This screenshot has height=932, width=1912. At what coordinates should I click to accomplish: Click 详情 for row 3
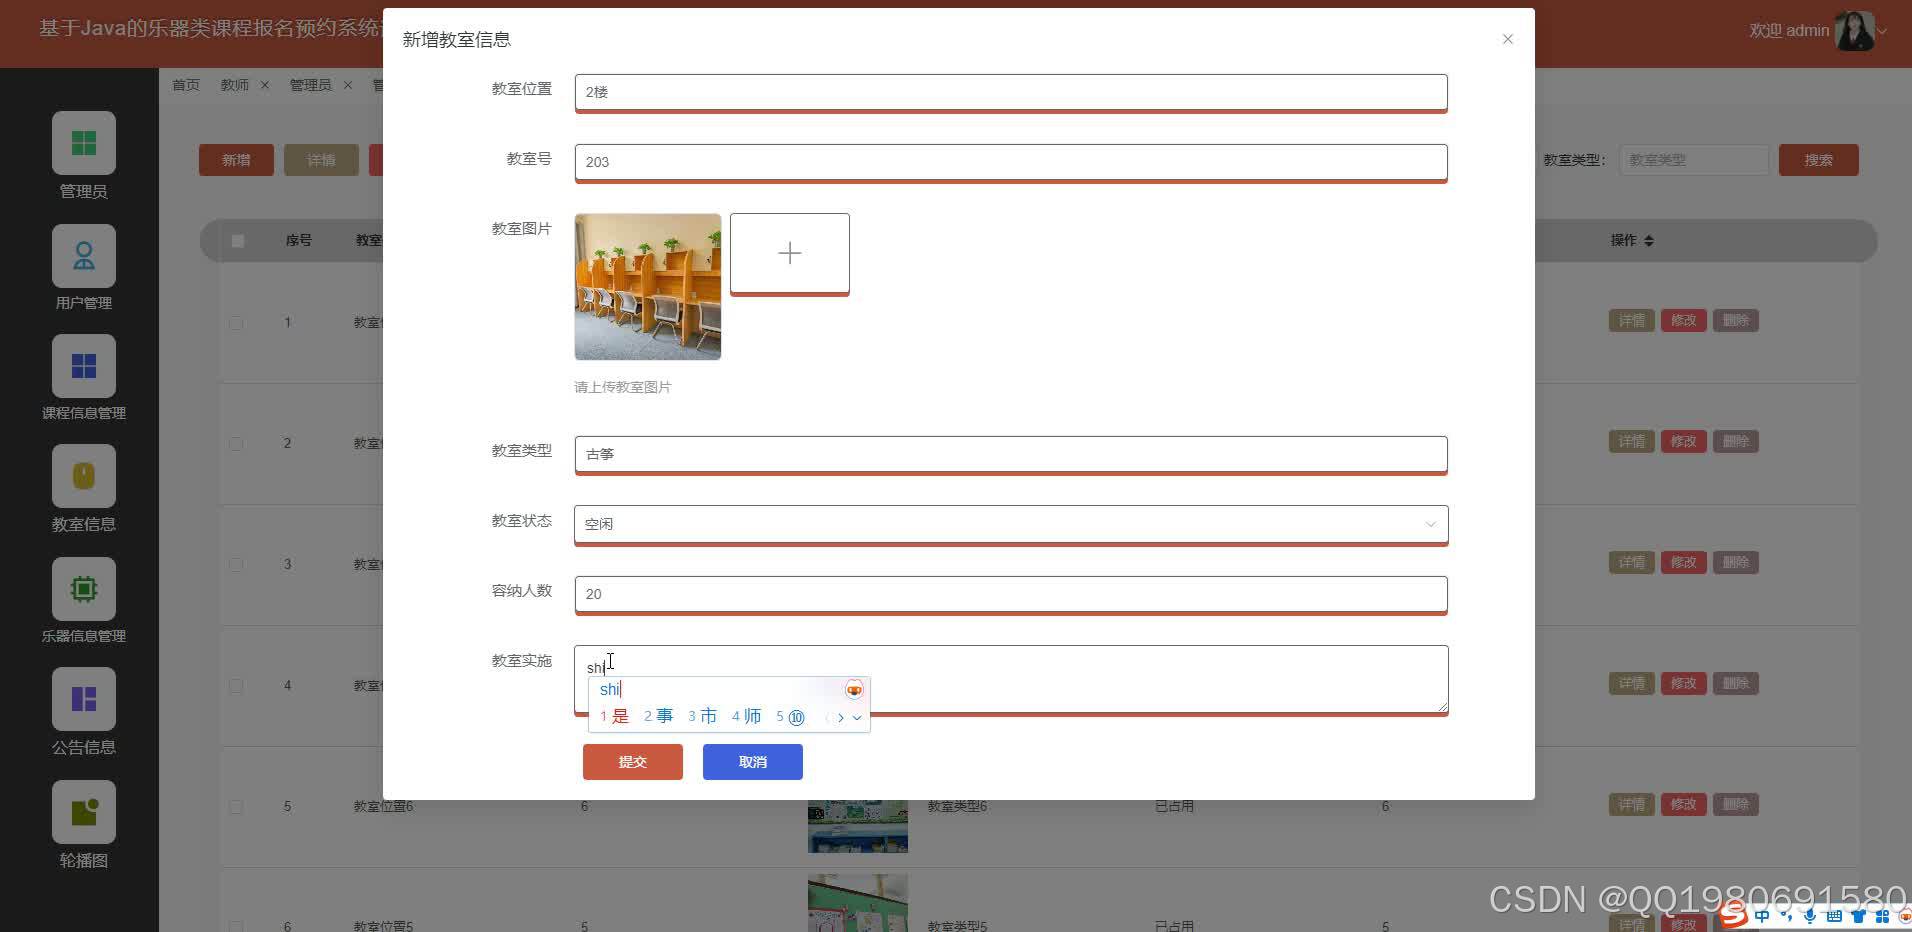tap(1631, 562)
